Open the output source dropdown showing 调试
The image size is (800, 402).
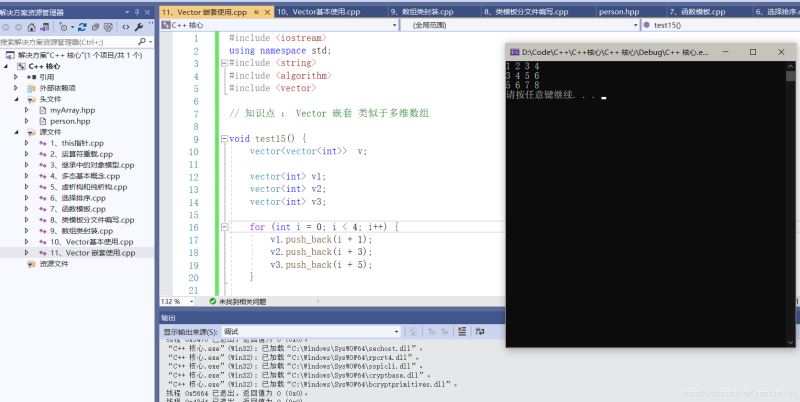tap(396, 332)
